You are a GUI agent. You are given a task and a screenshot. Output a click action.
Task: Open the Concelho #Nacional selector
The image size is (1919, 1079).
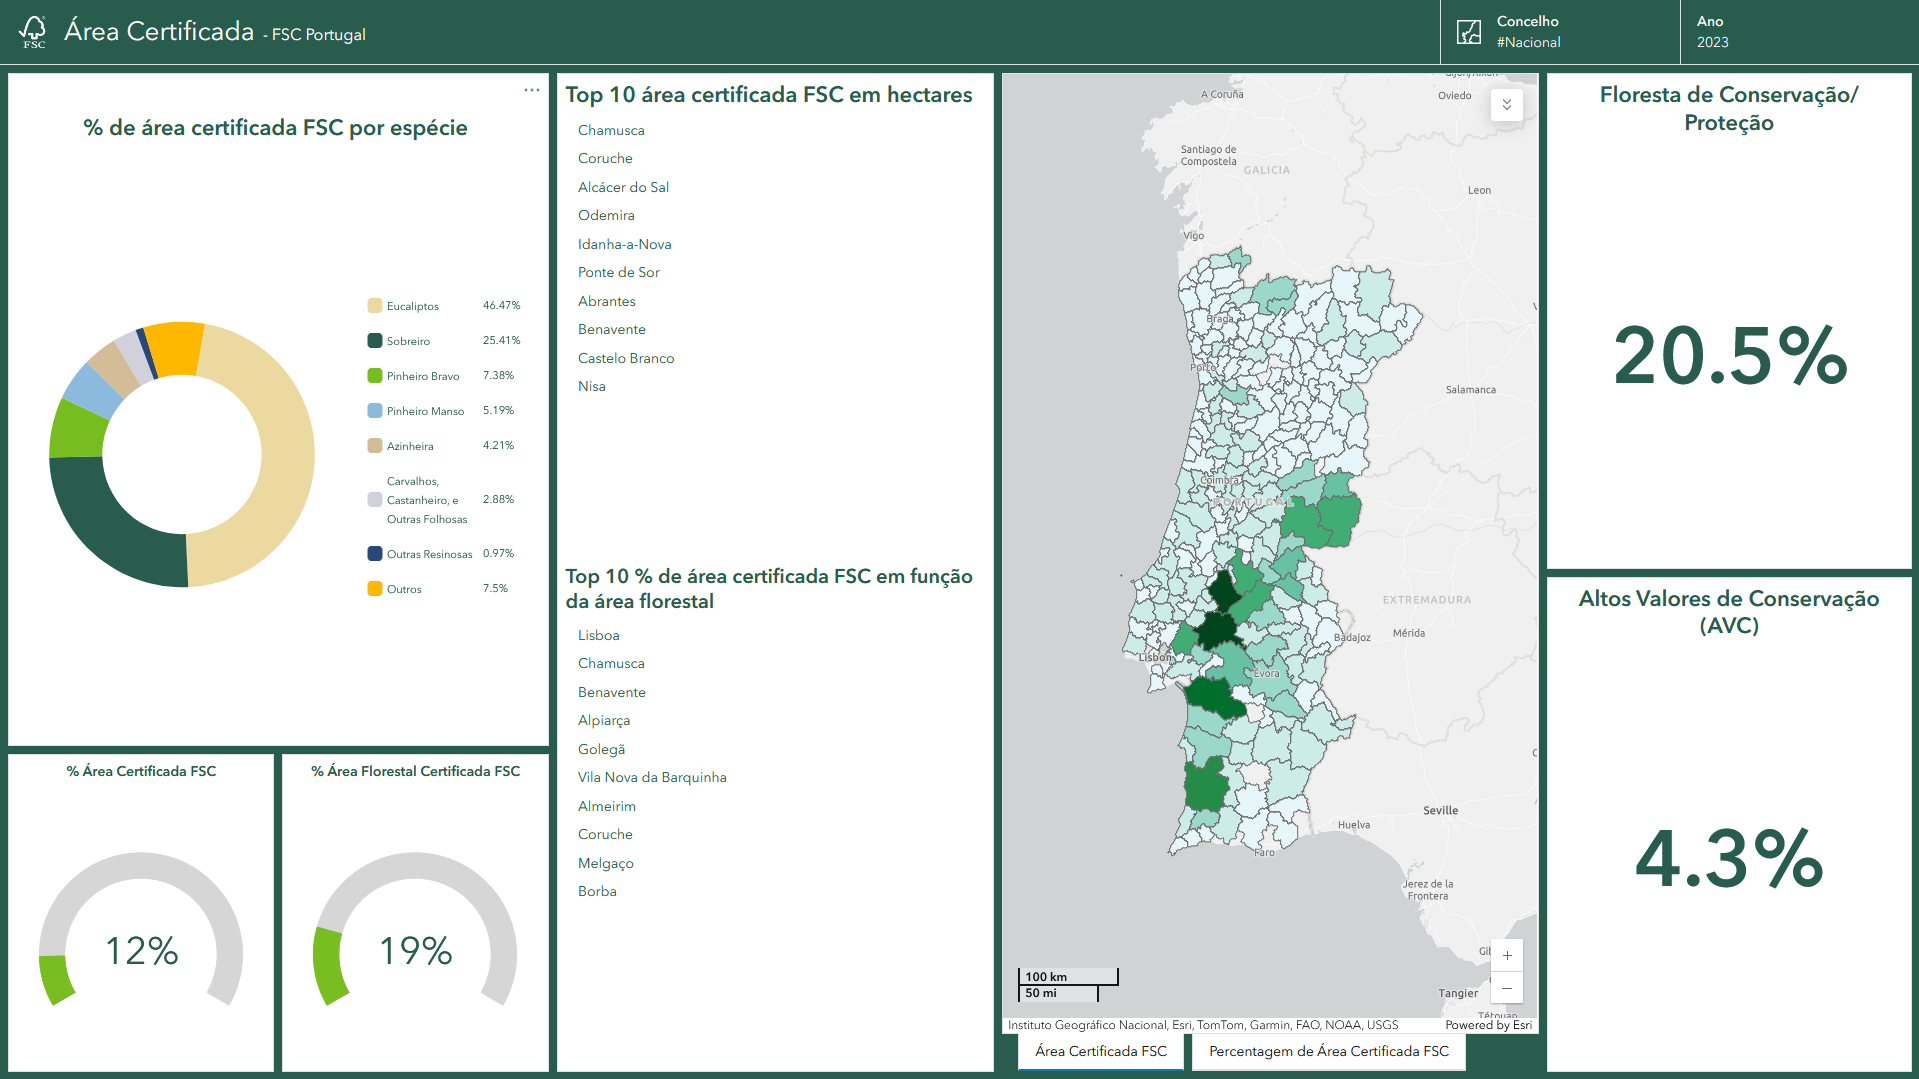click(1560, 32)
